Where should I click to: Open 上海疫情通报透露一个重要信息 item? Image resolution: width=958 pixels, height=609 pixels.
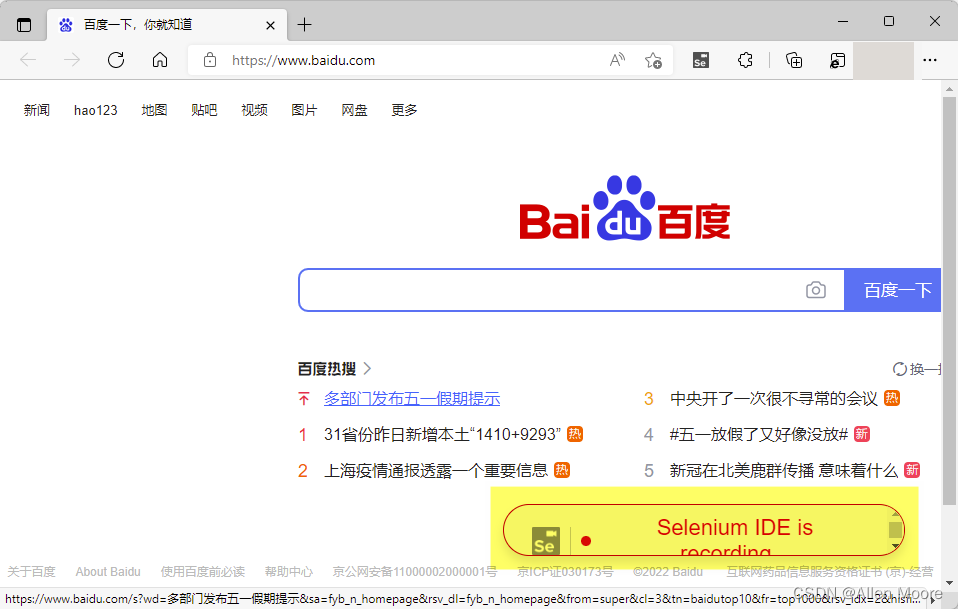[x=436, y=470]
